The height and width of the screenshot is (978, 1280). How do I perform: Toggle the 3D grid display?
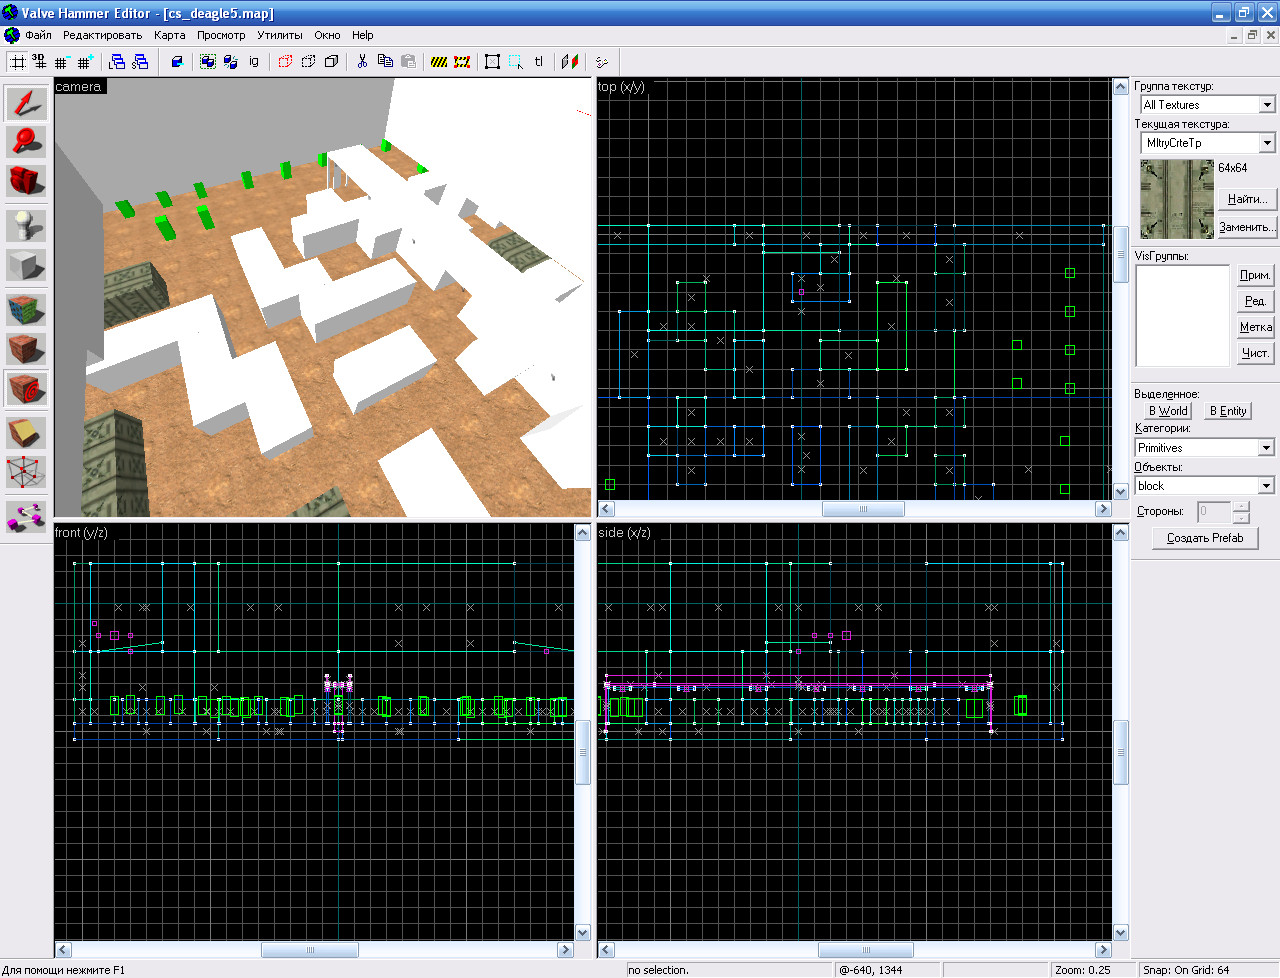coord(39,62)
